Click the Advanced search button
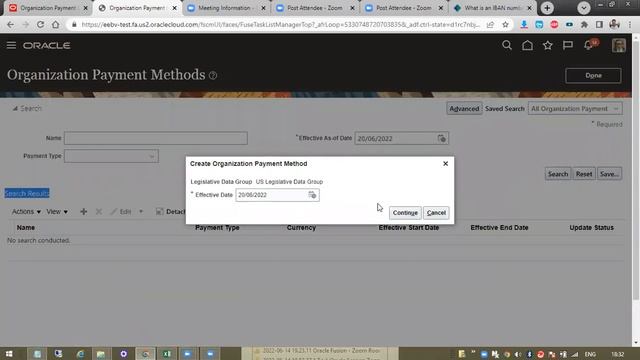Screen dimensions: 640x360 (464, 109)
